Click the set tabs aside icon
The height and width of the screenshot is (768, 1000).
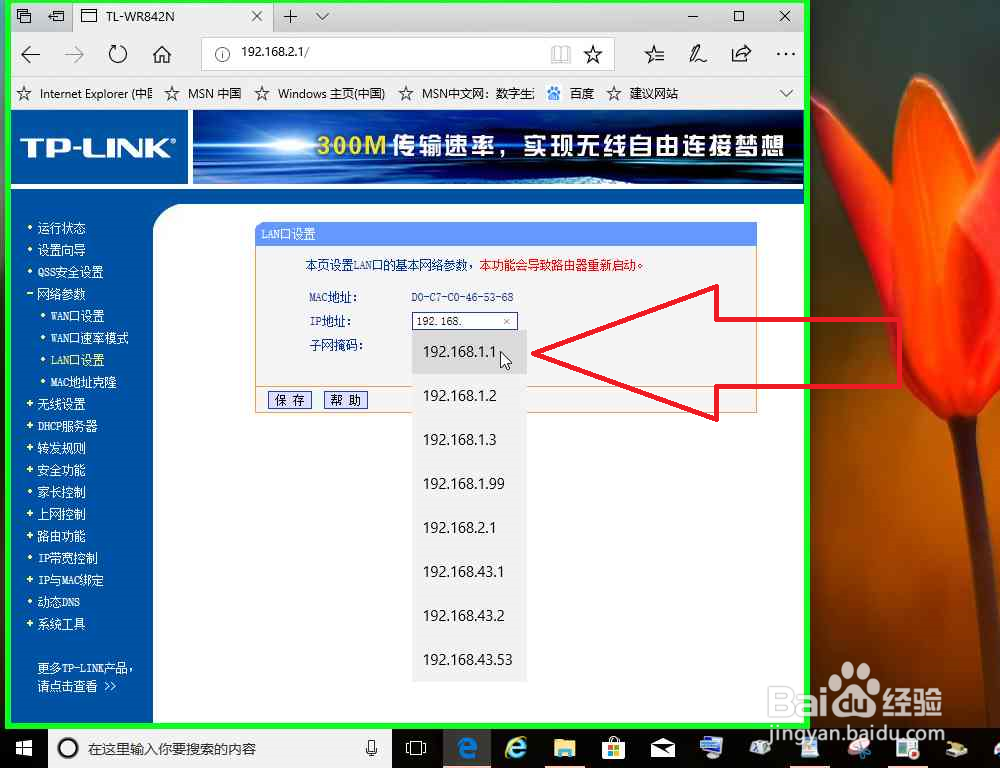pos(56,16)
